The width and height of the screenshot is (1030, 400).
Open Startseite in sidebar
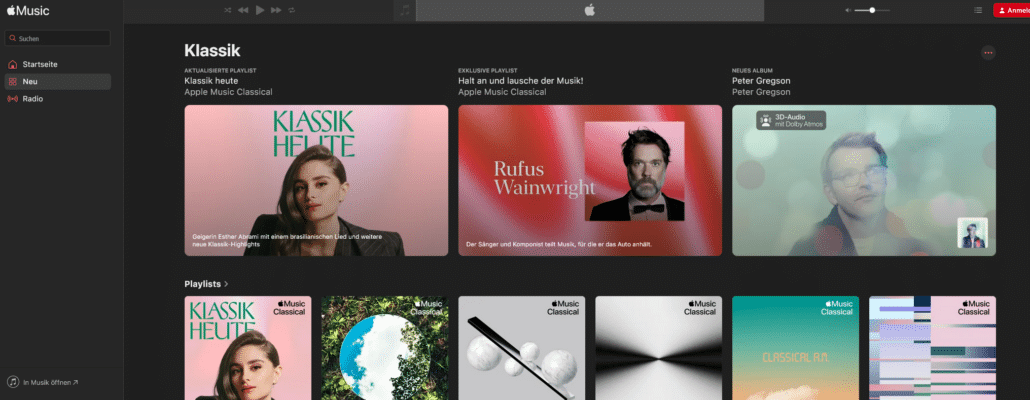57,64
